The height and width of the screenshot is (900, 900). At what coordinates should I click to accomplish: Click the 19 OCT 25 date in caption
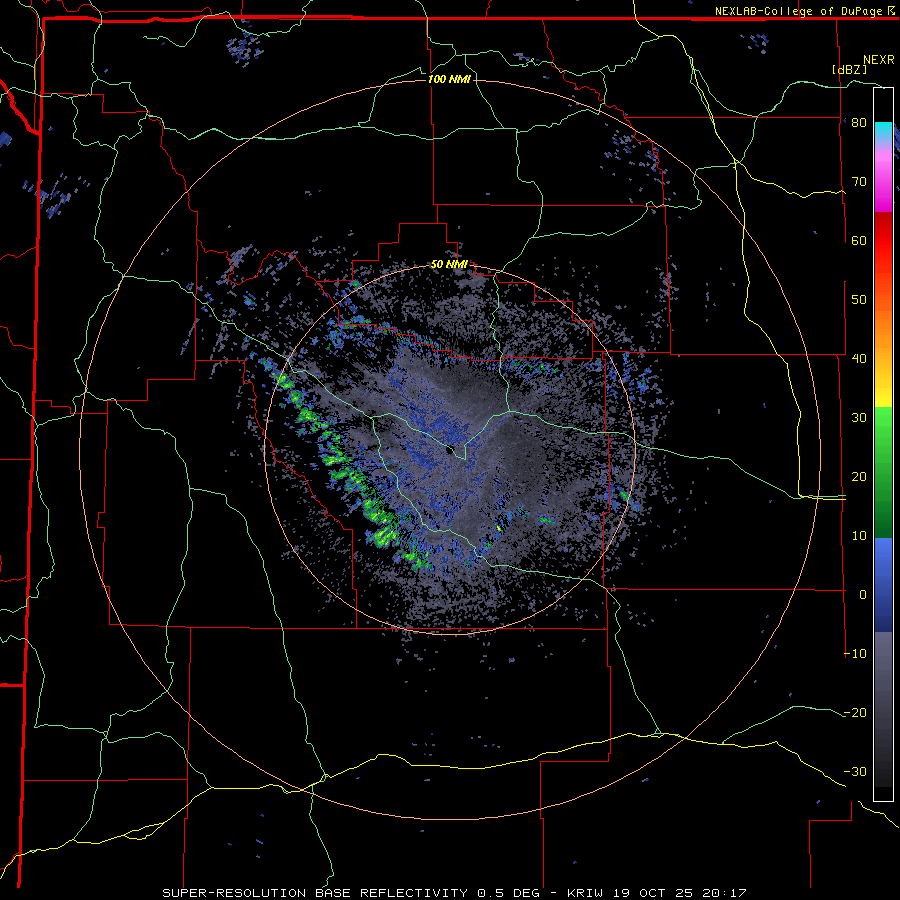click(653, 893)
